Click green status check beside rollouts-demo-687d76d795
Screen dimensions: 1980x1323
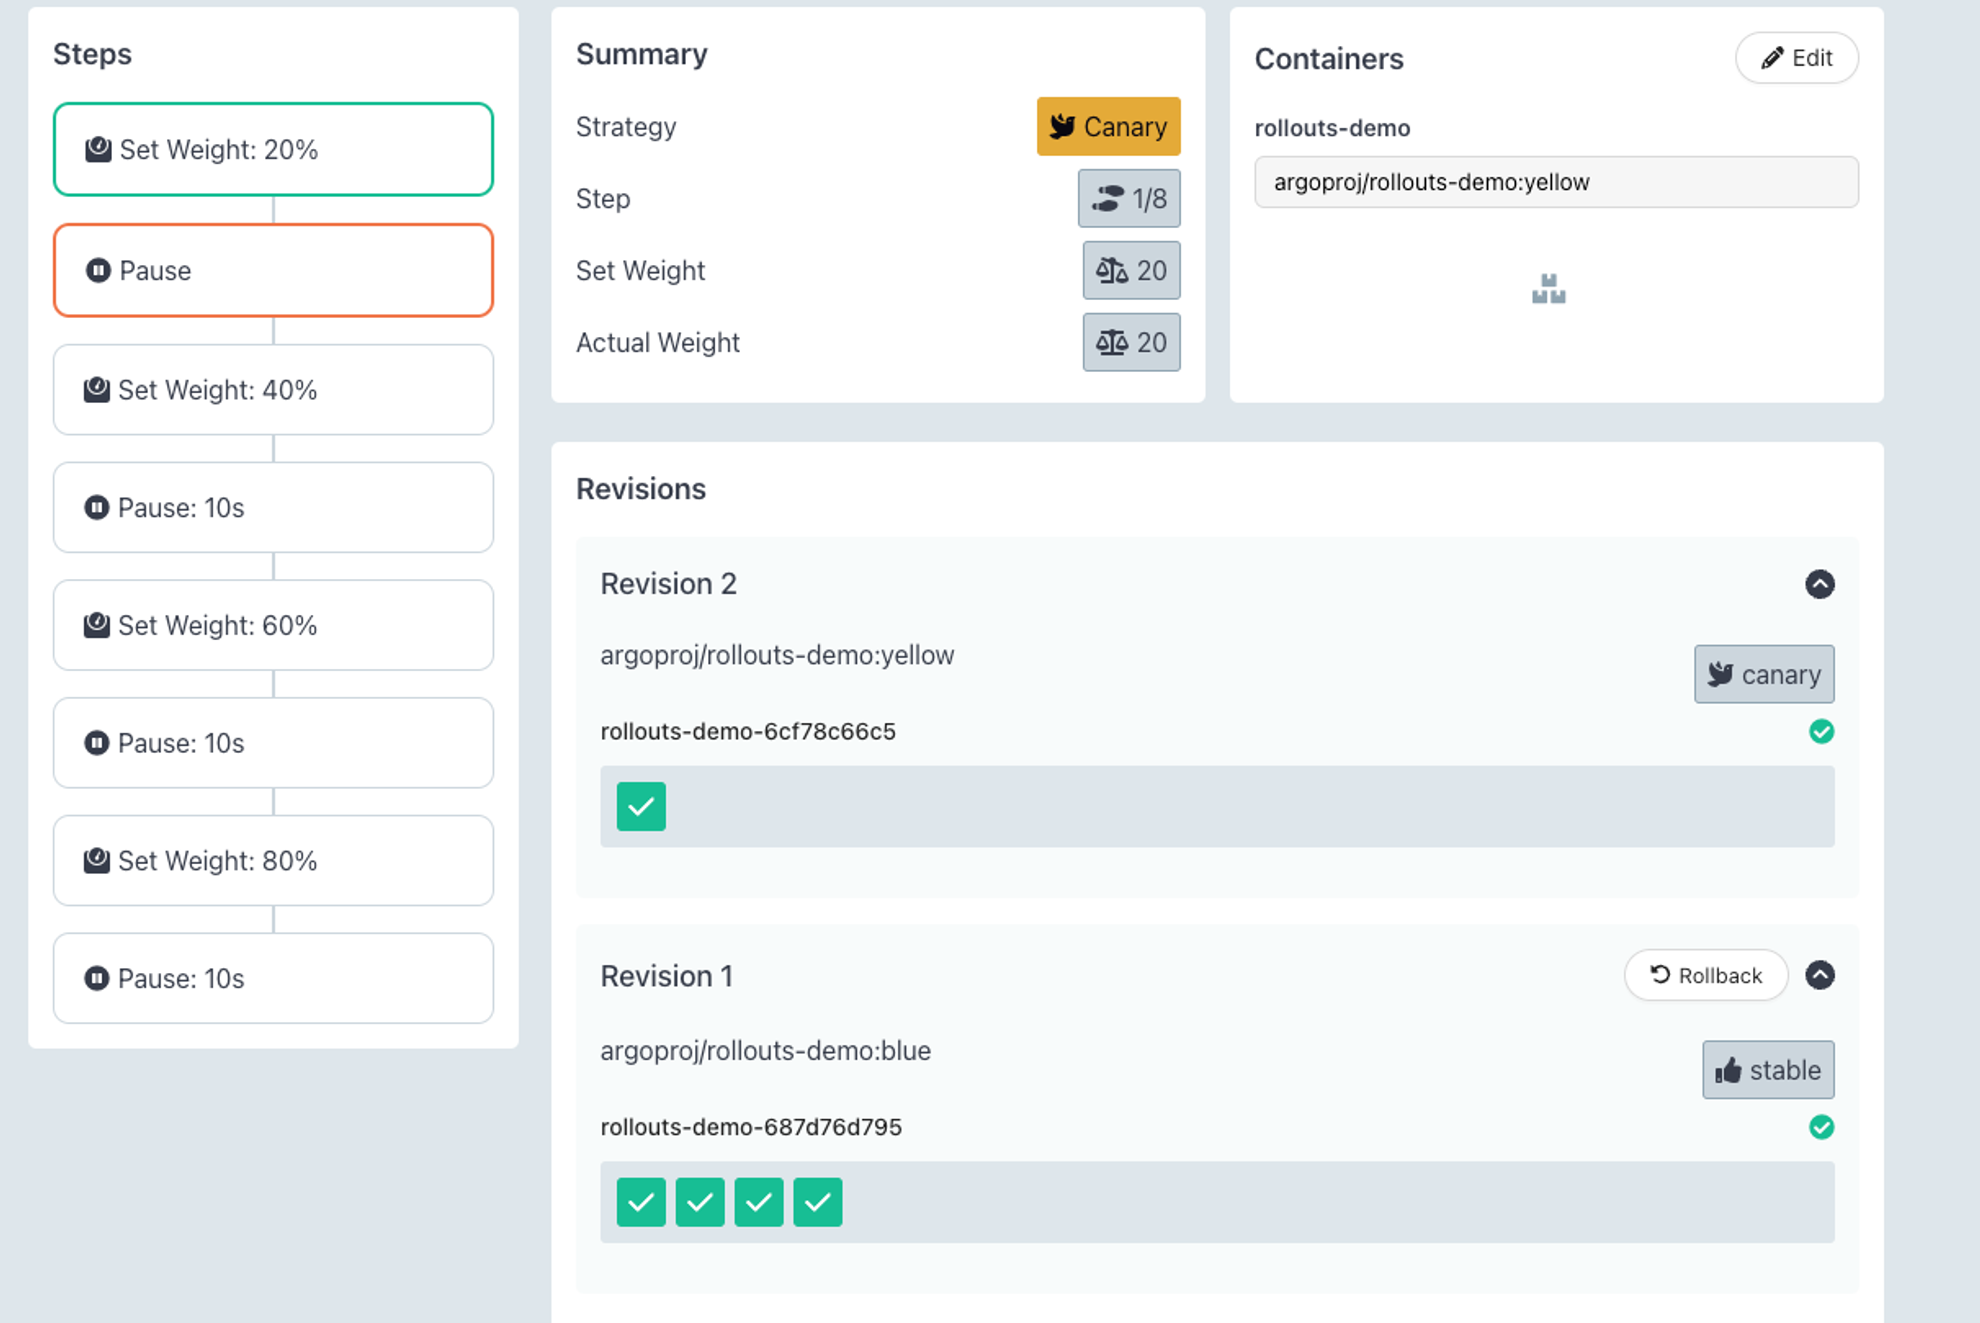pos(1821,1127)
